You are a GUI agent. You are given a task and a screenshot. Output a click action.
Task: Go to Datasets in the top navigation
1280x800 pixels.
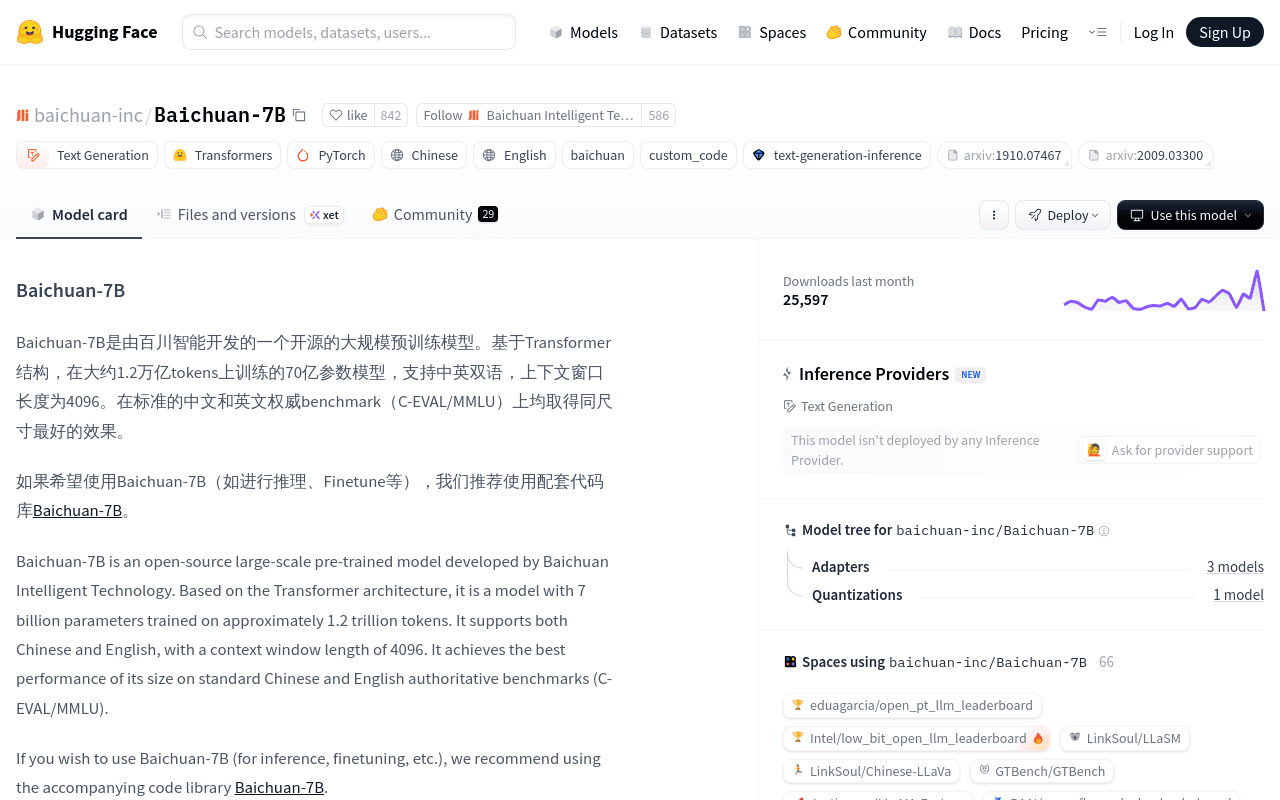point(678,32)
